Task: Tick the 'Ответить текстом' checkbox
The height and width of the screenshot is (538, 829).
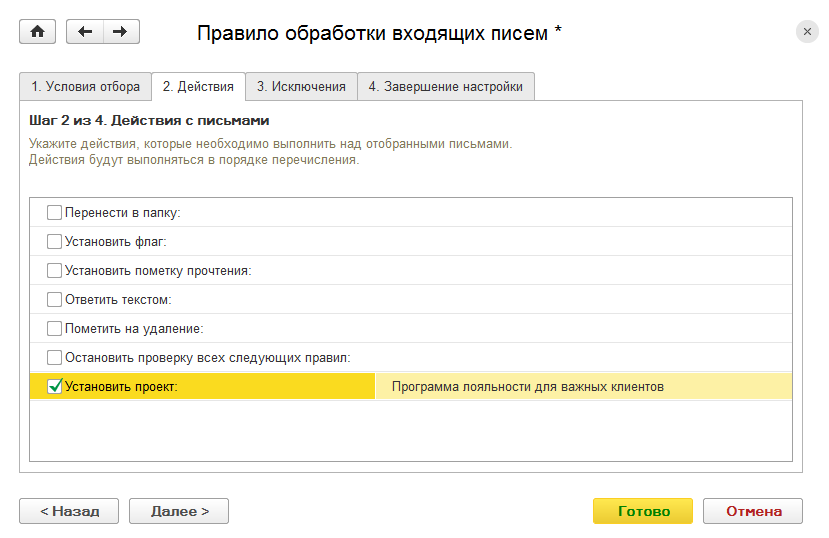Action: coord(54,300)
